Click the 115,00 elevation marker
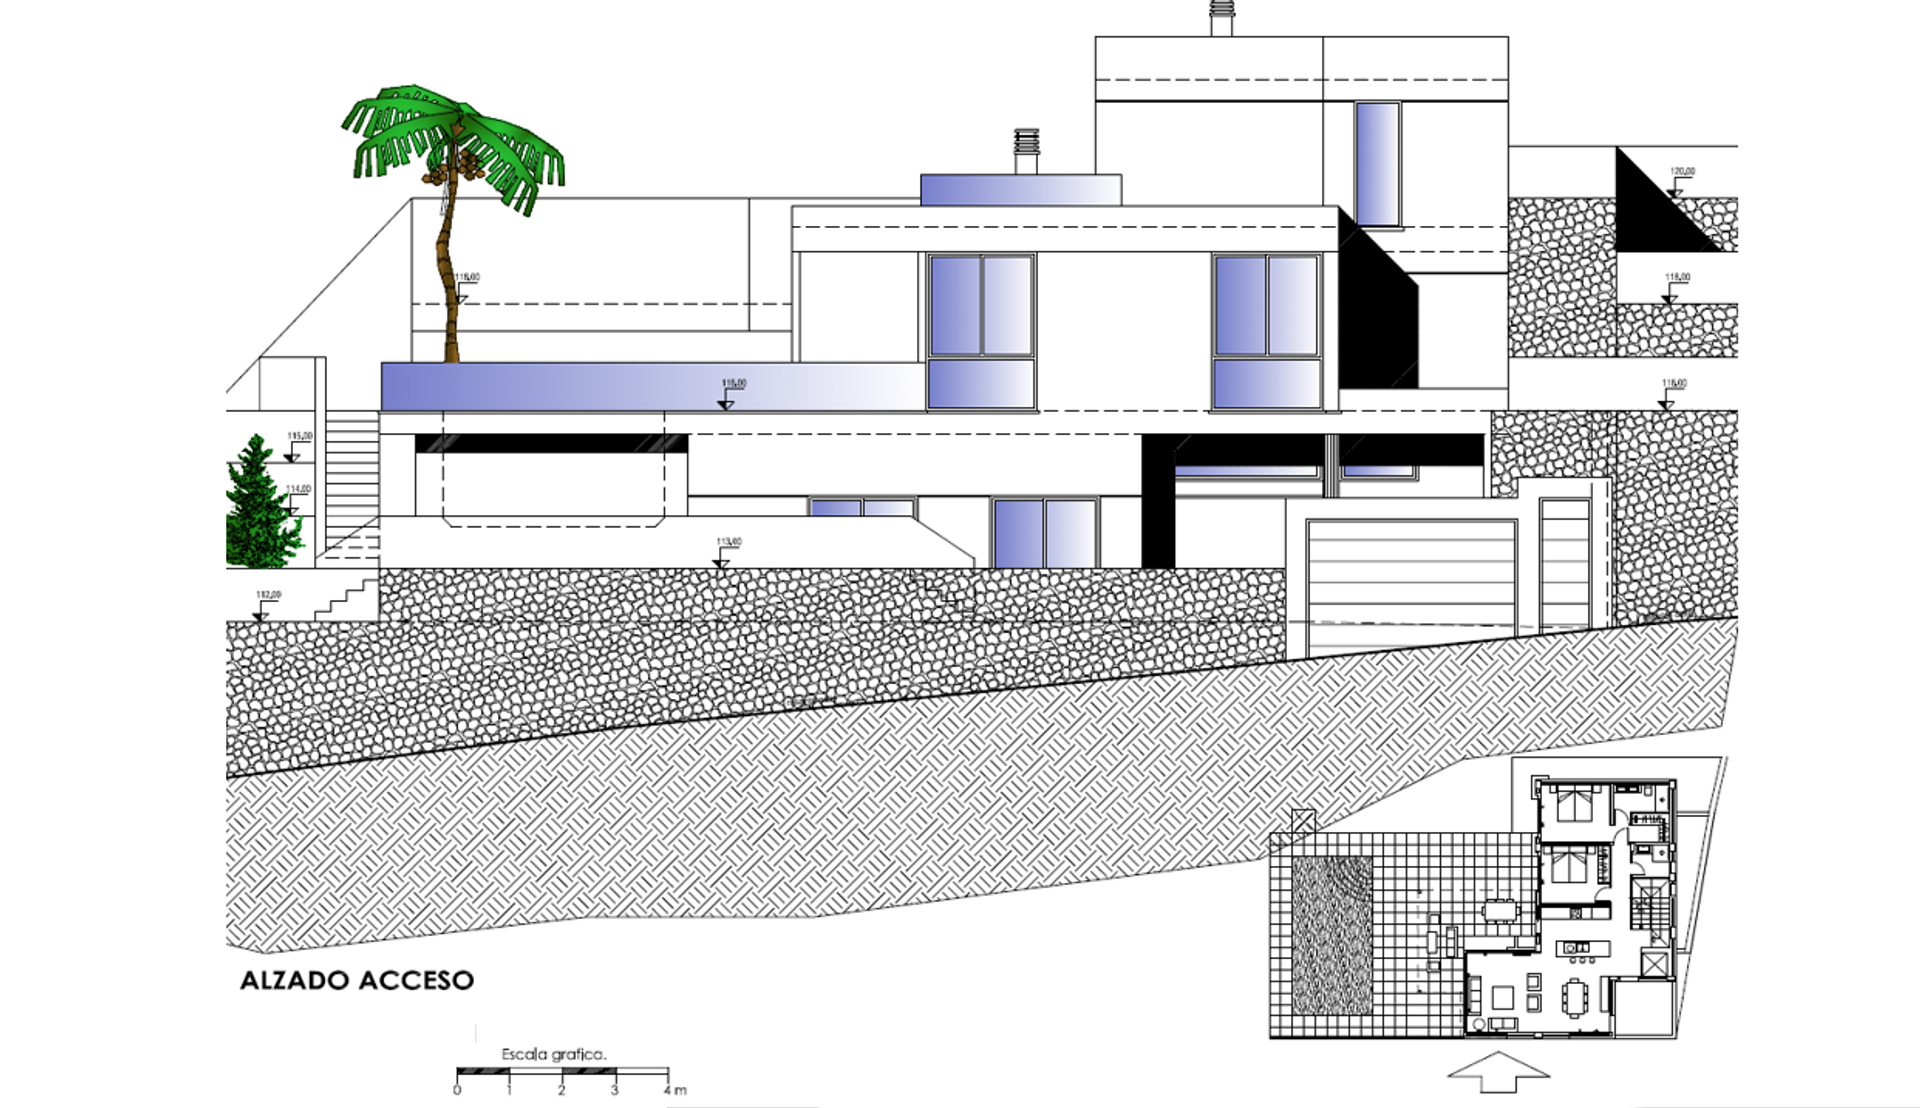Screen dimensions: 1920x1108 (x=297, y=447)
